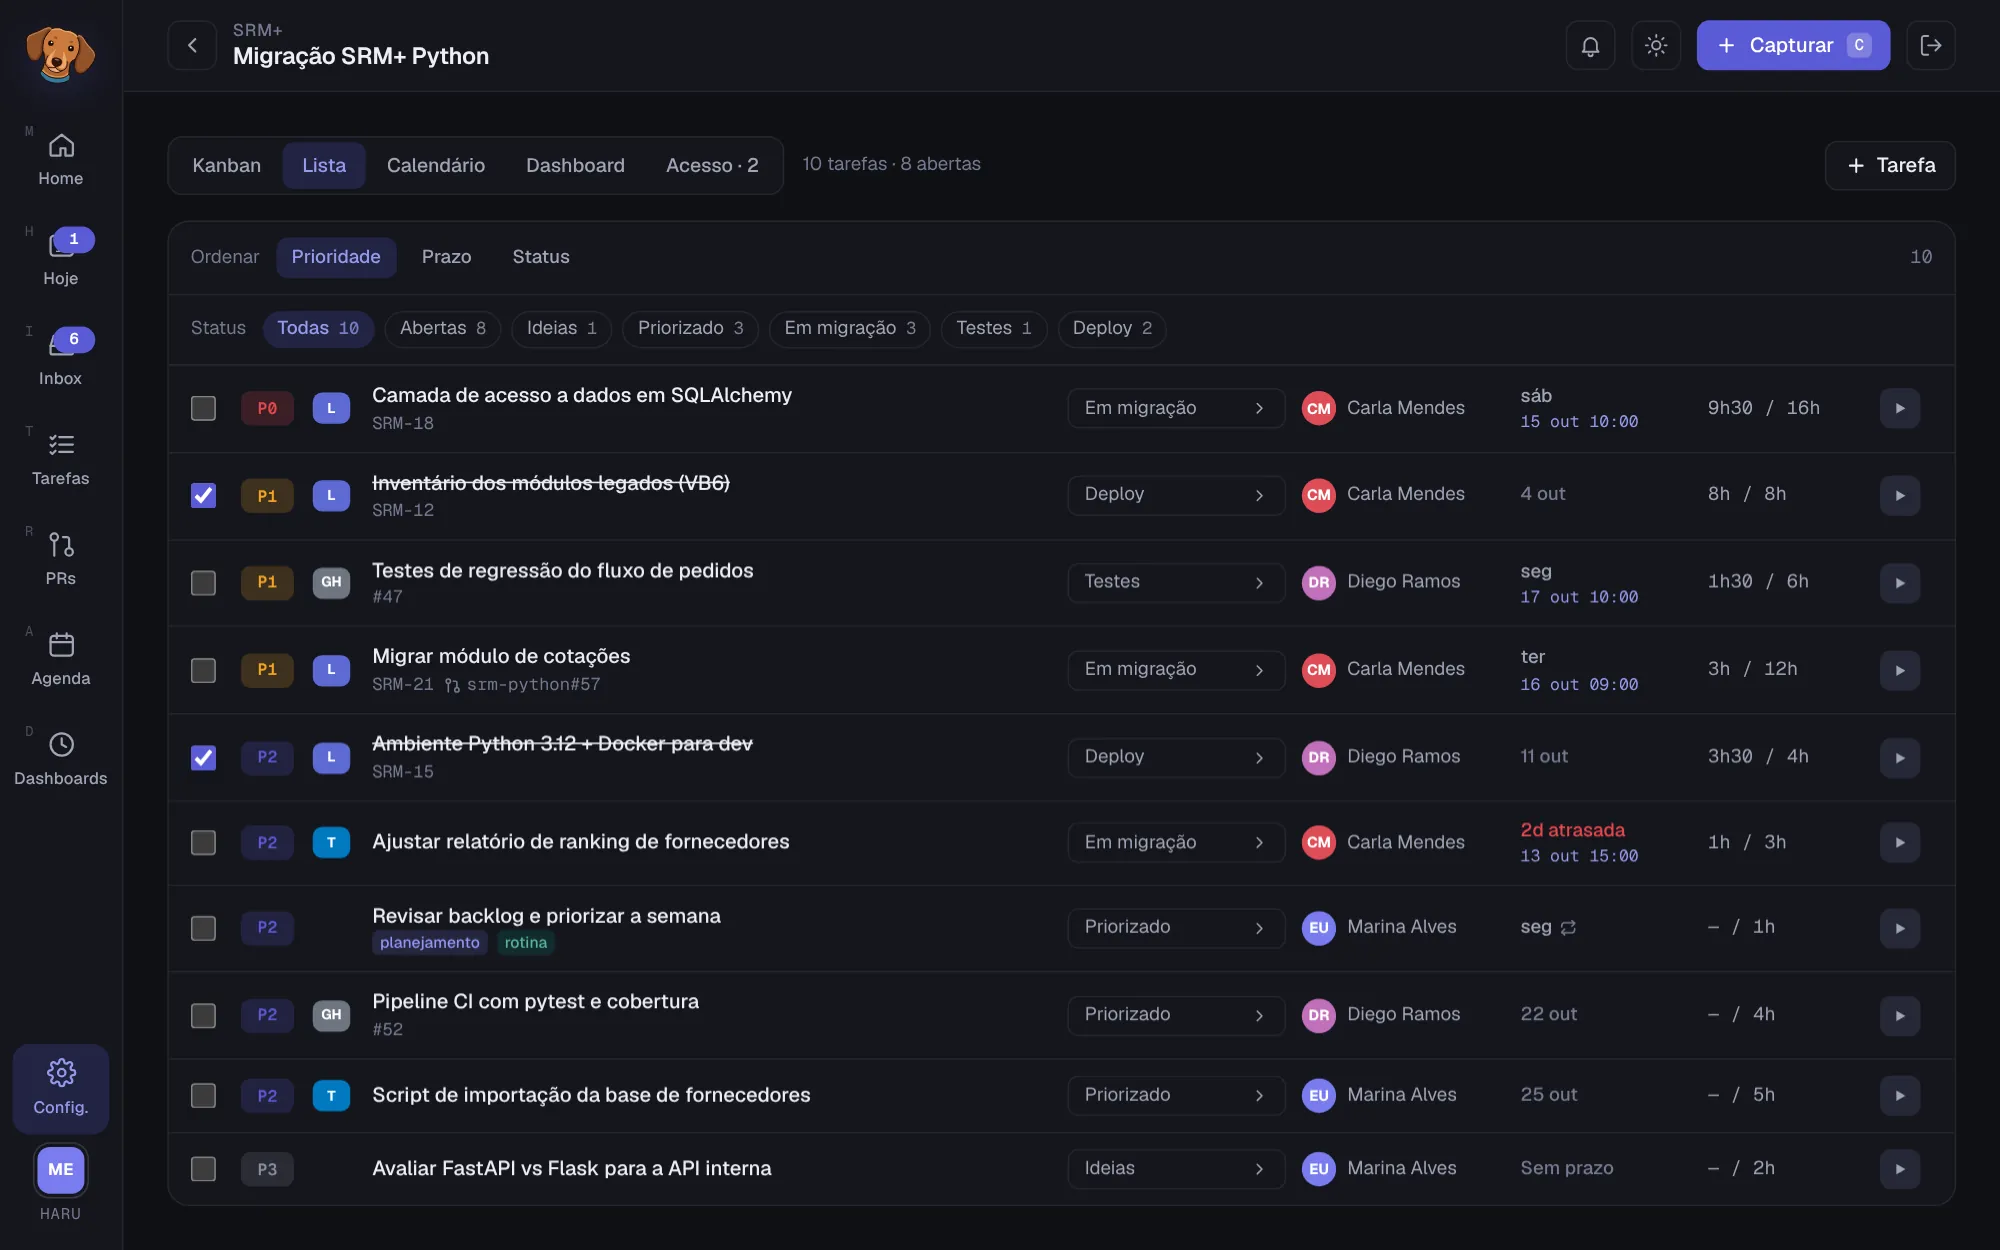2000x1250 pixels.
Task: Start timer for Avaliar FastAPI vs Flask
Action: click(1900, 1169)
